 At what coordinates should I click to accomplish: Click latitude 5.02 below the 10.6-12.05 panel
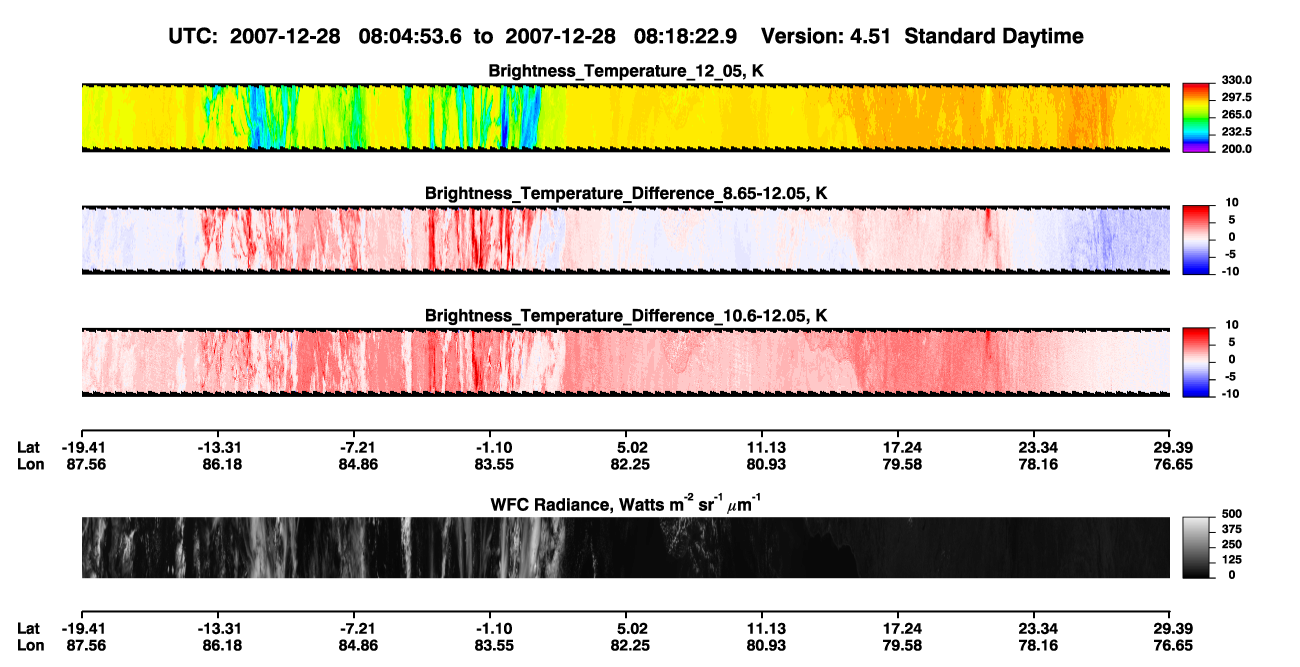(x=626, y=447)
